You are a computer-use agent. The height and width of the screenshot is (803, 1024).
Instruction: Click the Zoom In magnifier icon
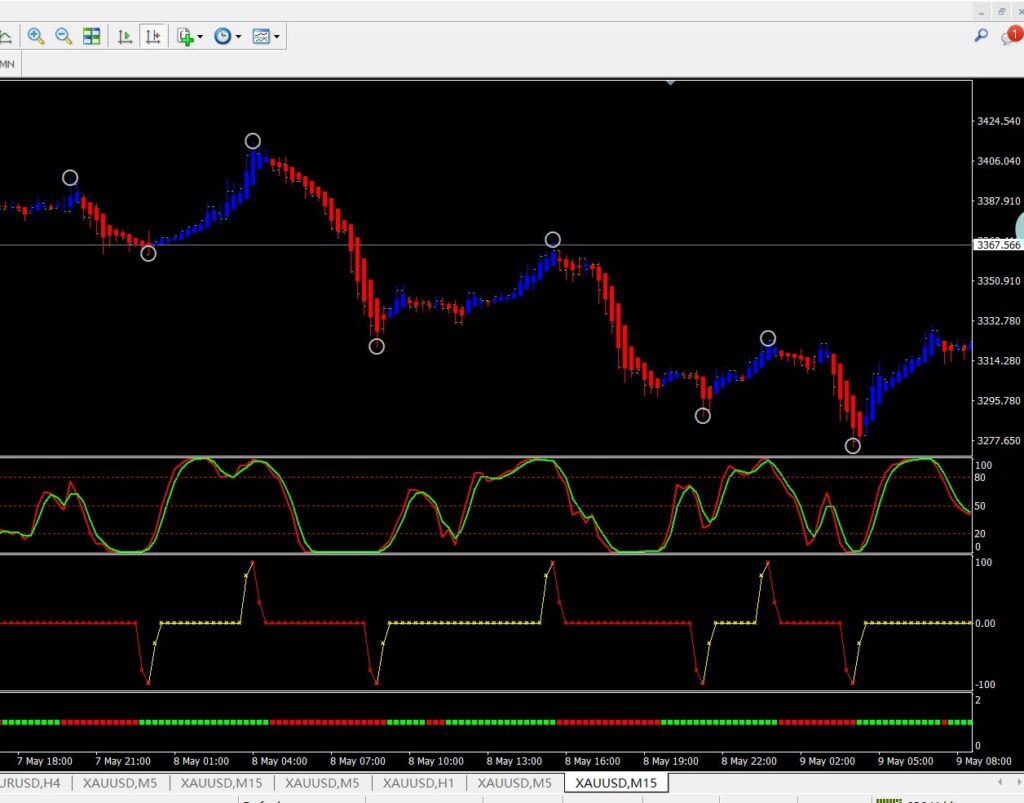click(x=35, y=37)
